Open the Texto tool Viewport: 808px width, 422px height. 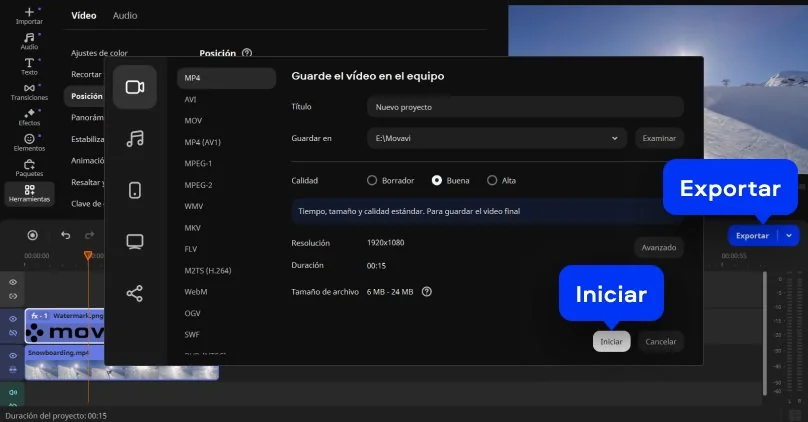[x=29, y=66]
